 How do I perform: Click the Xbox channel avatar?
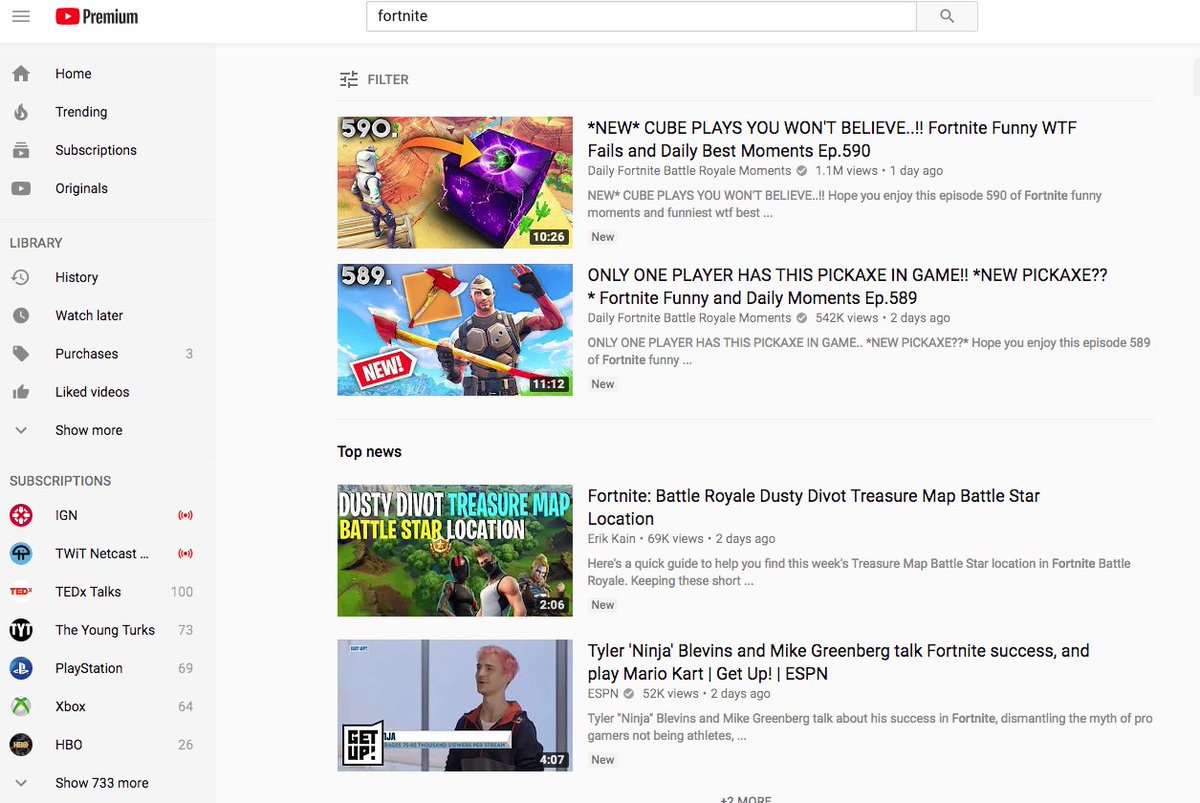[21, 706]
